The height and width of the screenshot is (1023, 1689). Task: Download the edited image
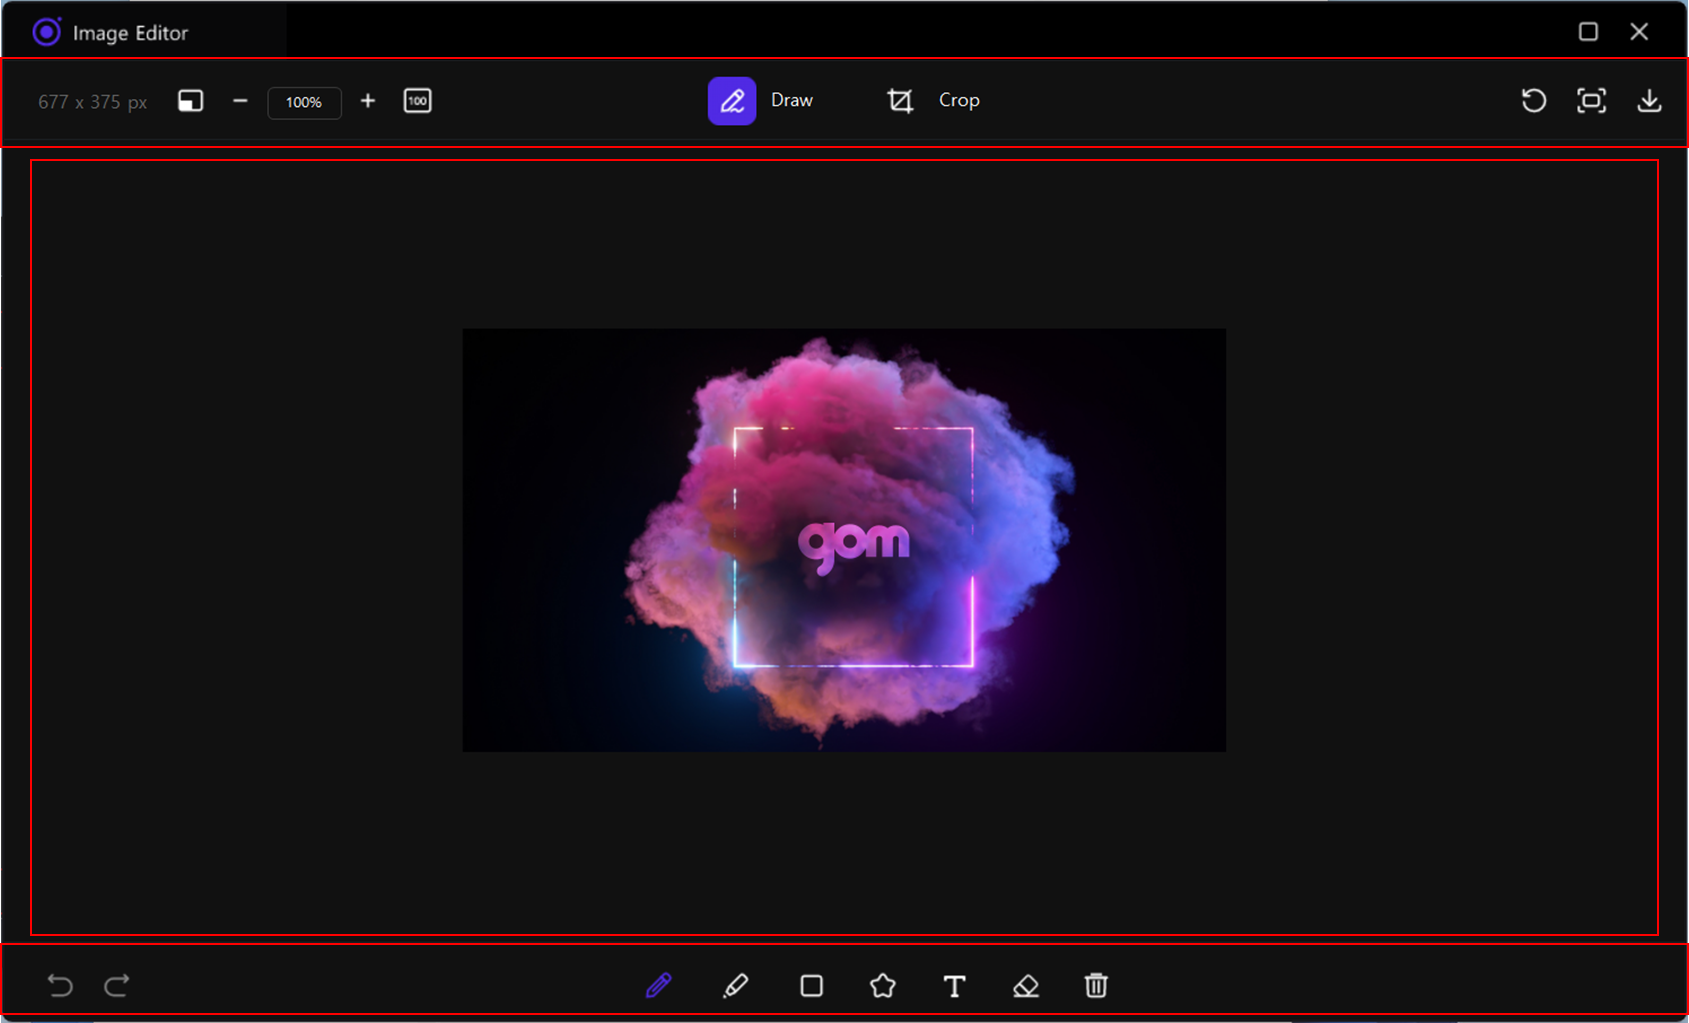1650,100
